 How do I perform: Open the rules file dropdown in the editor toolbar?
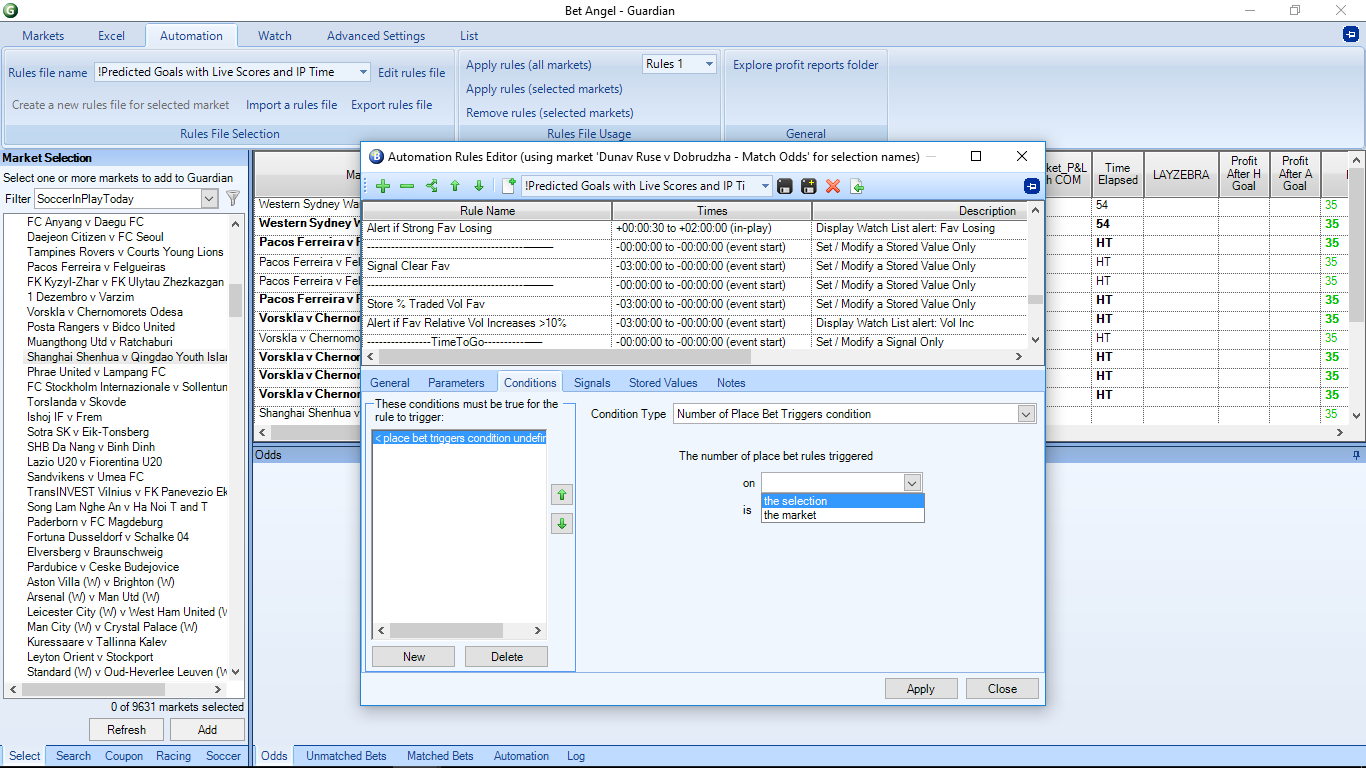tap(765, 186)
